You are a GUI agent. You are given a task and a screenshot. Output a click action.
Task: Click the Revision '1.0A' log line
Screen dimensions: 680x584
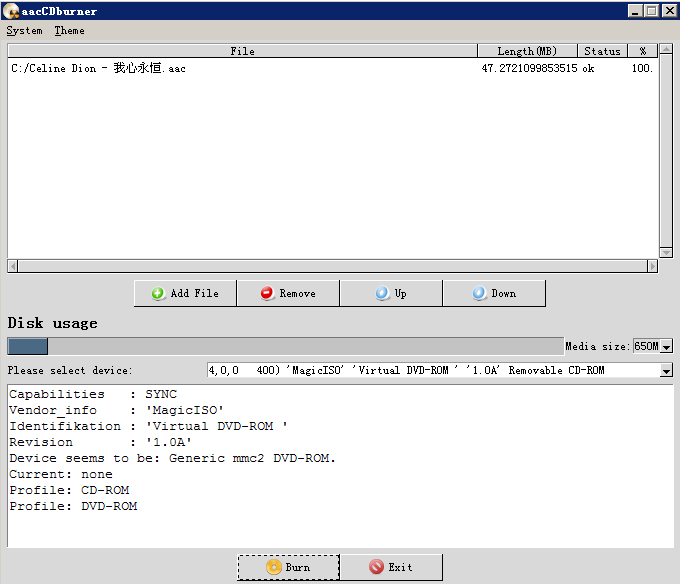point(101,442)
